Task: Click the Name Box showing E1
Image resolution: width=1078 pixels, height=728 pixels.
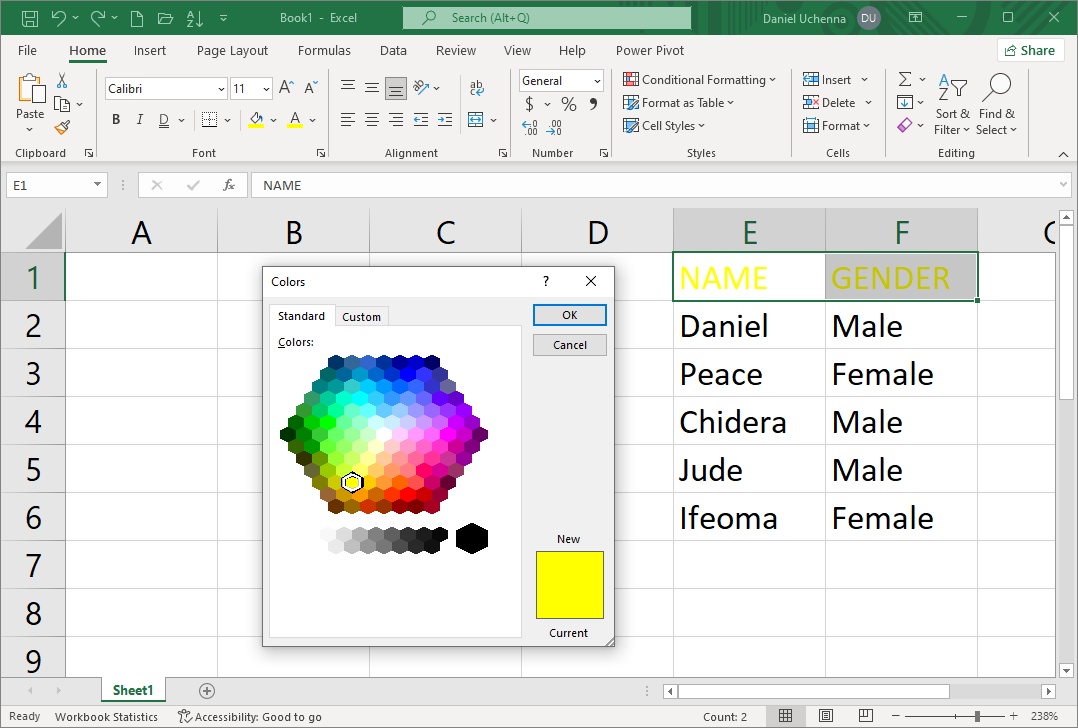Action: (x=50, y=185)
